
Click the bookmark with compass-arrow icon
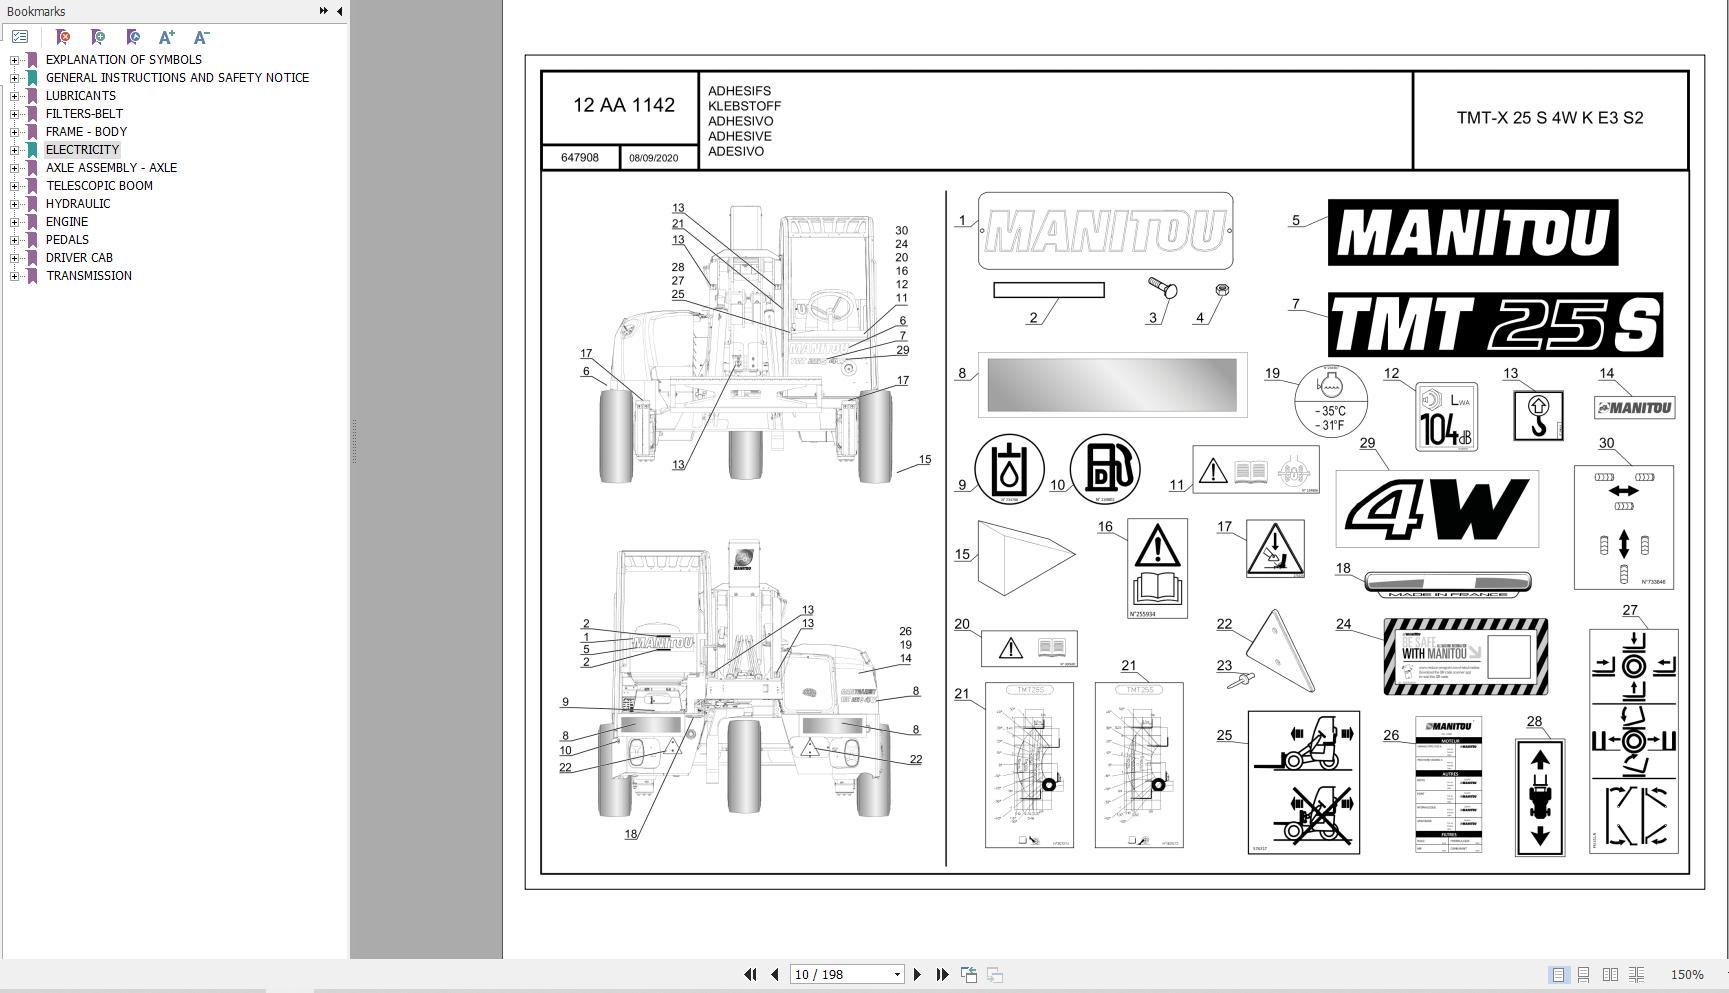pyautogui.click(x=132, y=37)
